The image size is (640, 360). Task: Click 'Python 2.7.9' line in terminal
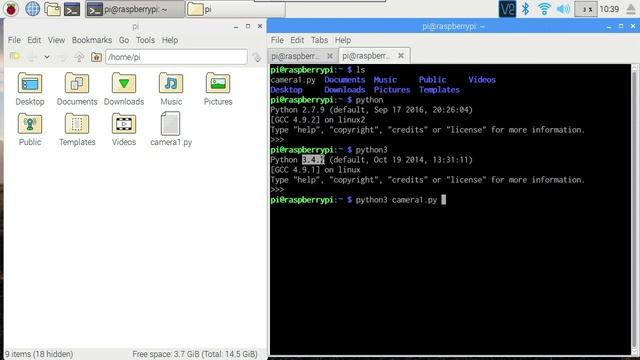click(x=371, y=110)
